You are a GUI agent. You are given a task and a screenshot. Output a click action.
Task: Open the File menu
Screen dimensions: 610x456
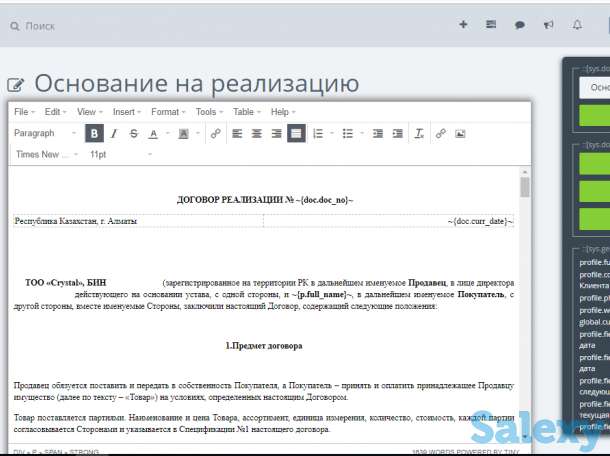(24, 112)
